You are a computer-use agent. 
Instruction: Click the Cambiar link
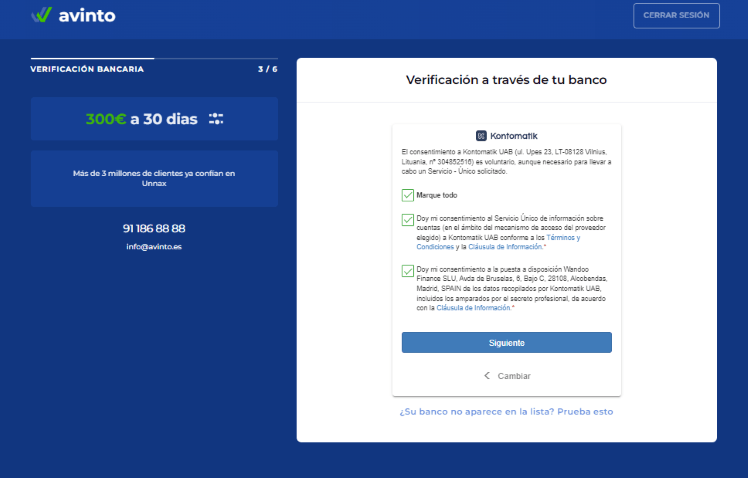[514, 376]
